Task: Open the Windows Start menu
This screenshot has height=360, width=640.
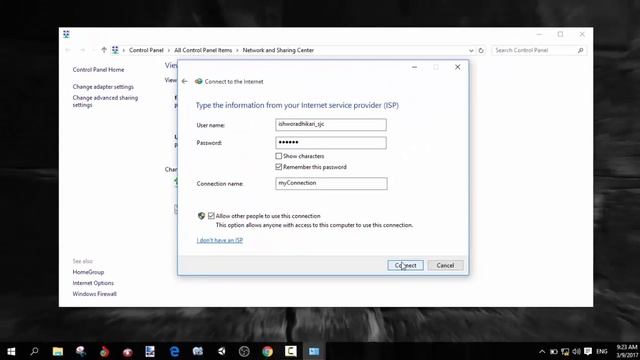Action: tap(11, 351)
